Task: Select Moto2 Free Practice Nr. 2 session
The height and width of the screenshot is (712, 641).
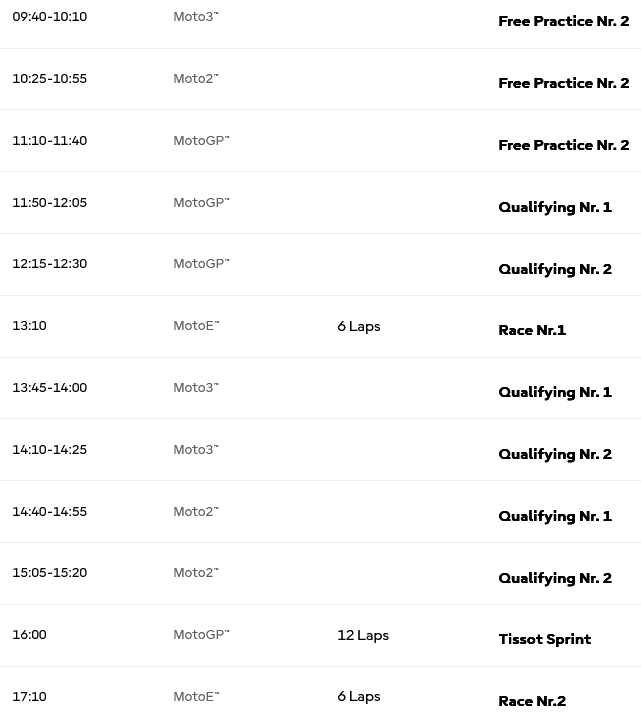Action: click(x=563, y=83)
